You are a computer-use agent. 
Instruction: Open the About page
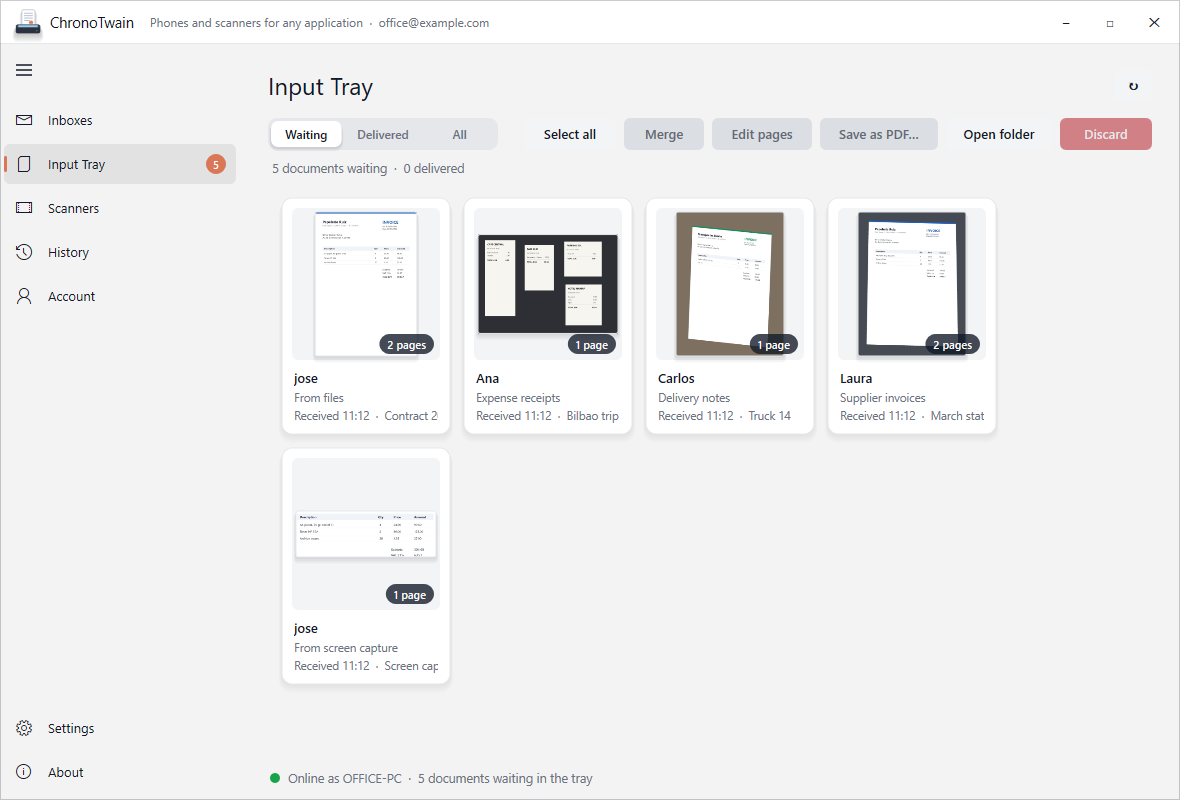pyautogui.click(x=120, y=772)
